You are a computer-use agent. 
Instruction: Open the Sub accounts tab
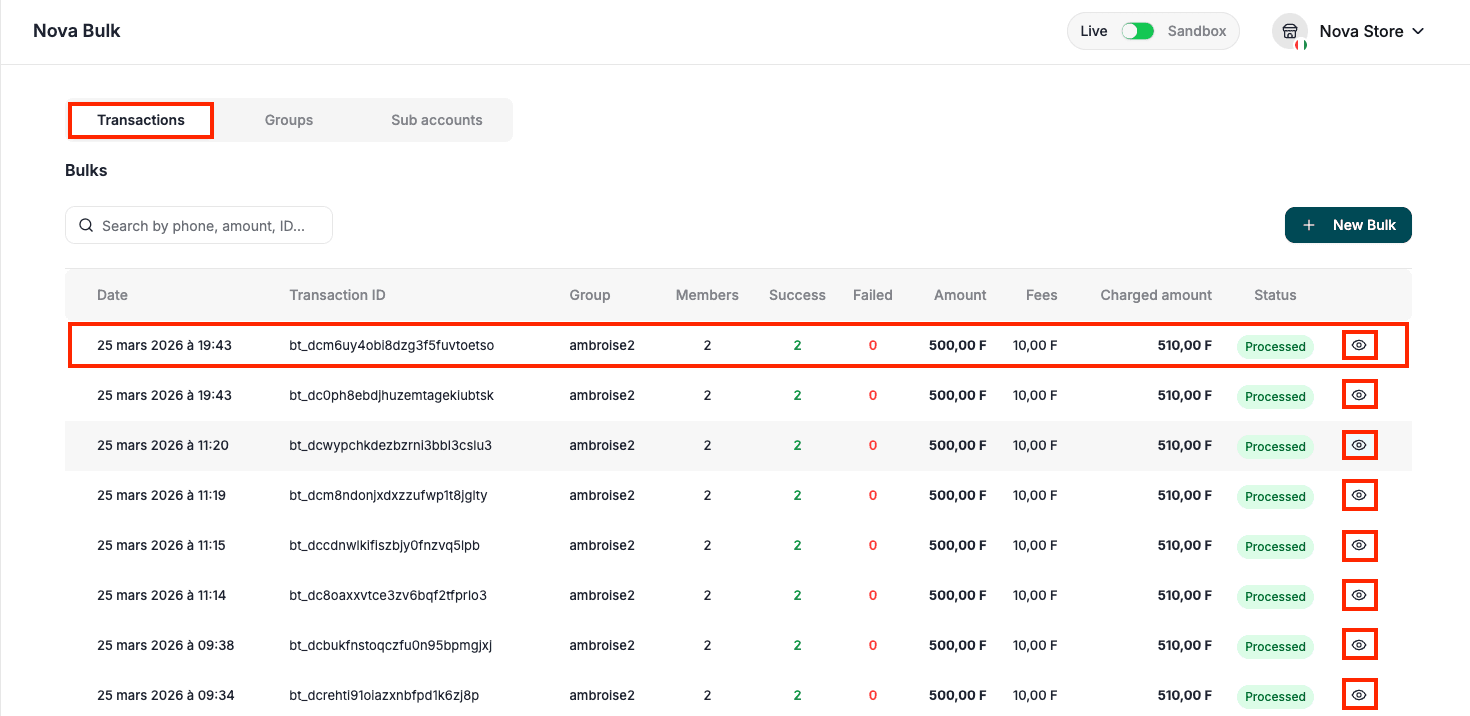436,119
